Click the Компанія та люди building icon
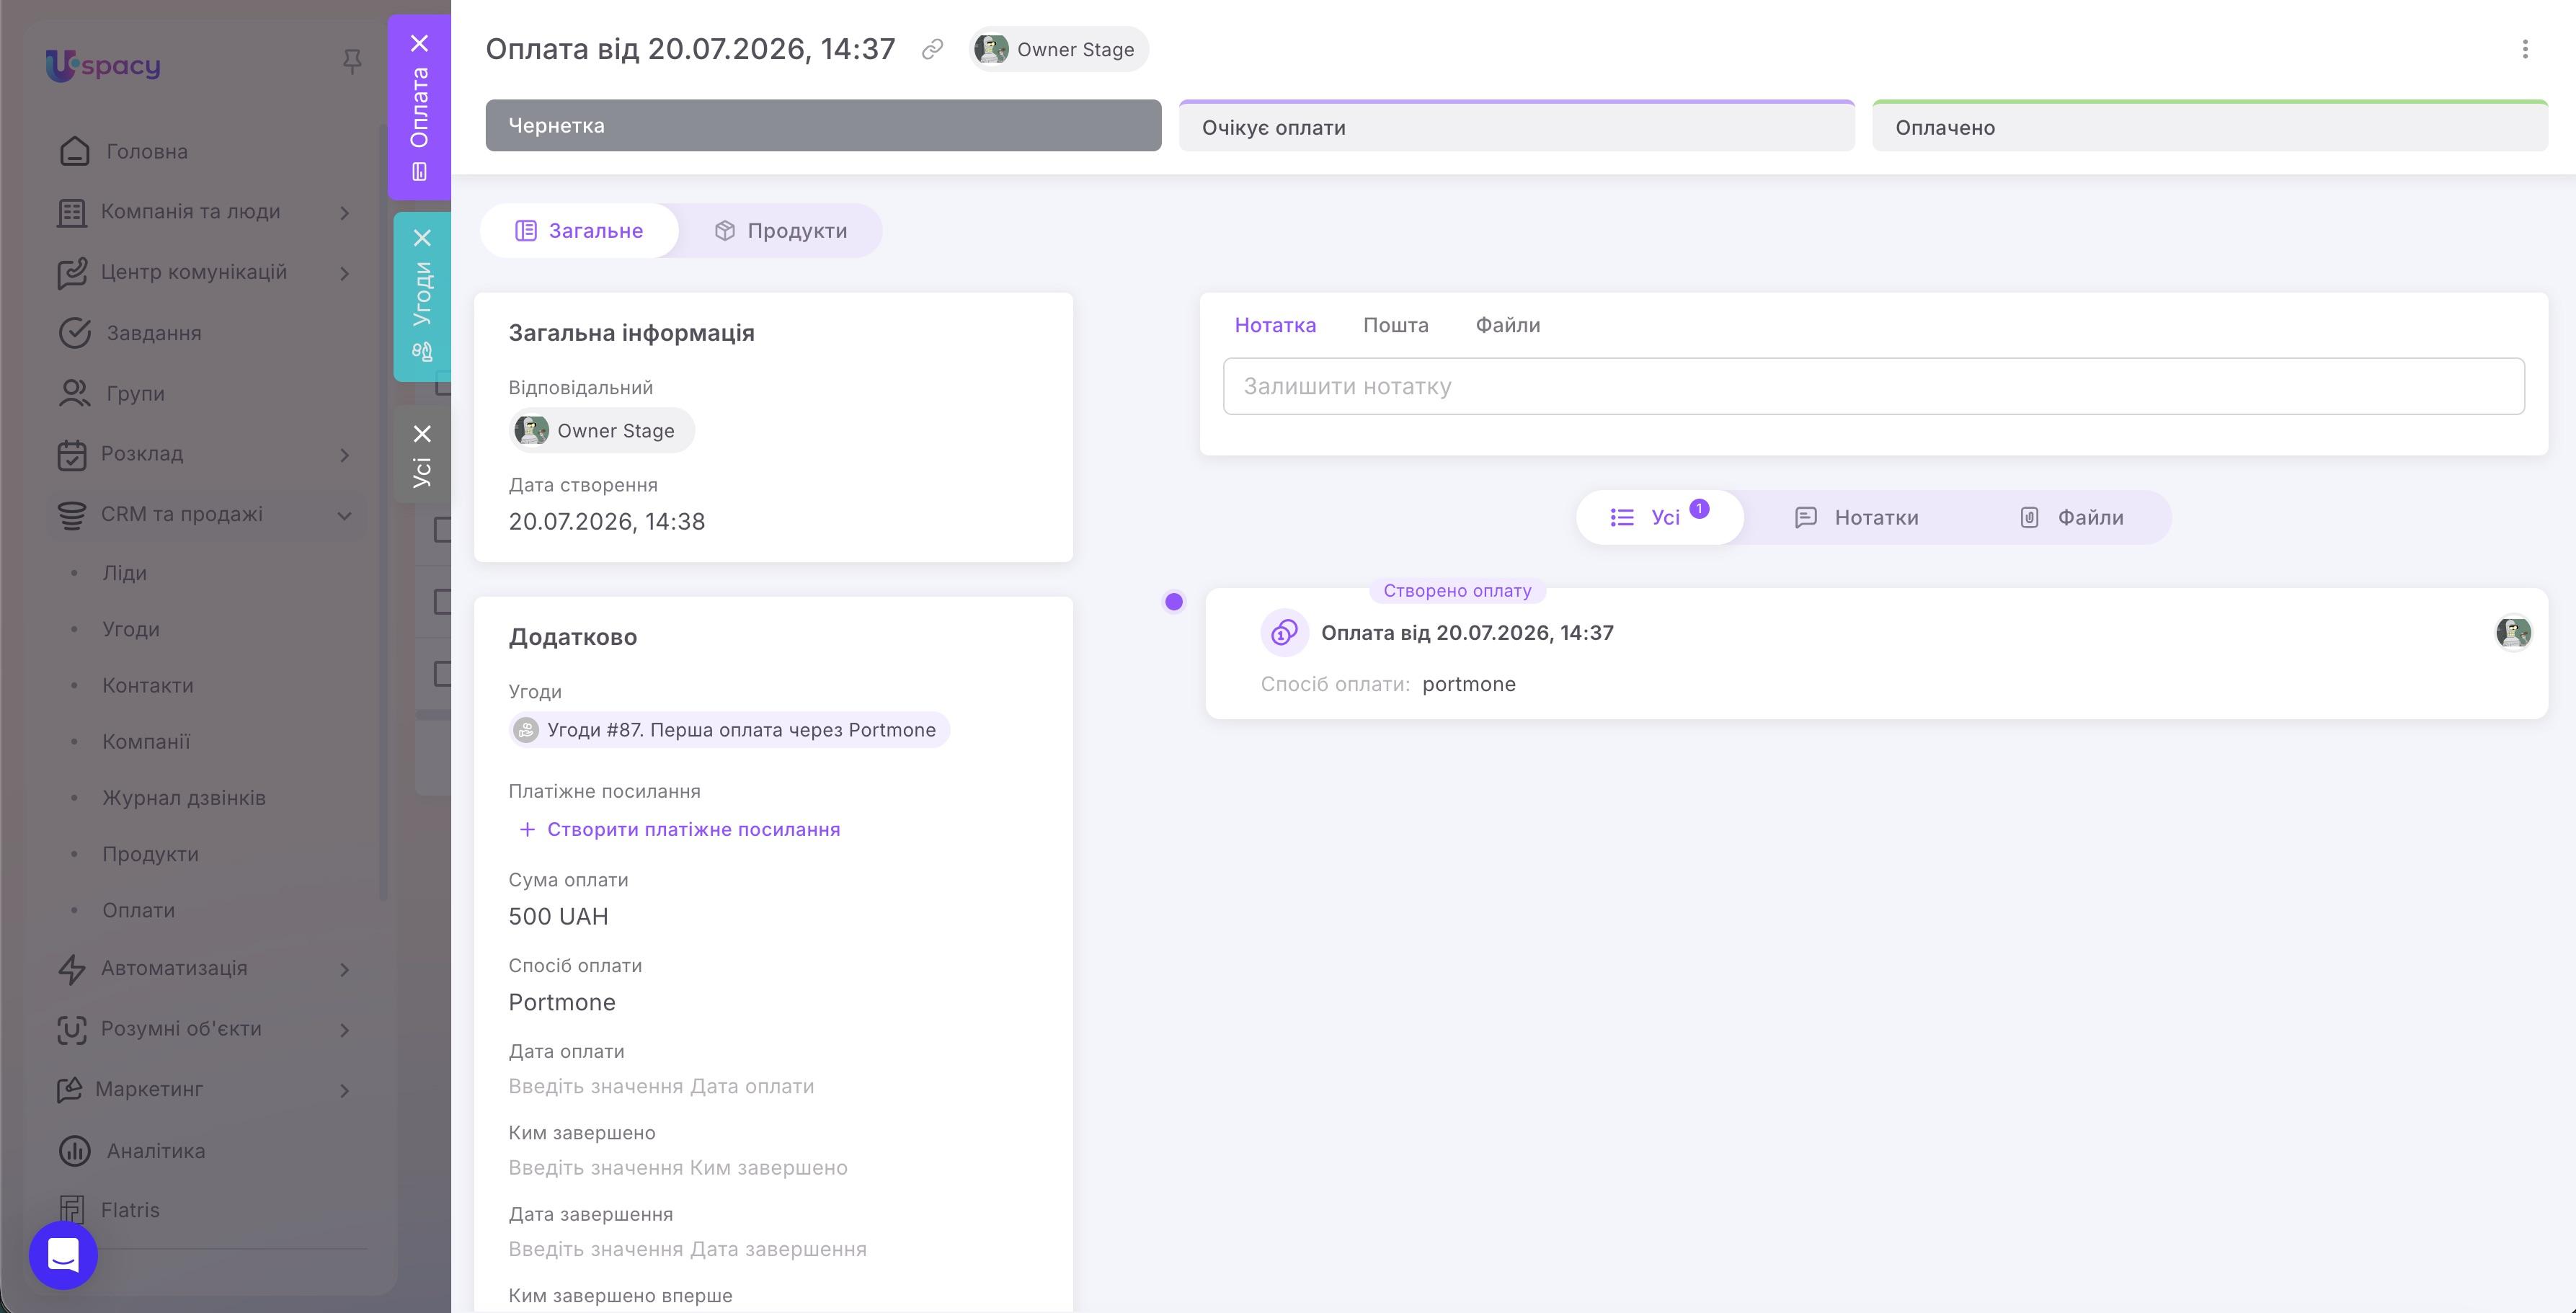This screenshot has width=2576, height=1313. [71, 212]
